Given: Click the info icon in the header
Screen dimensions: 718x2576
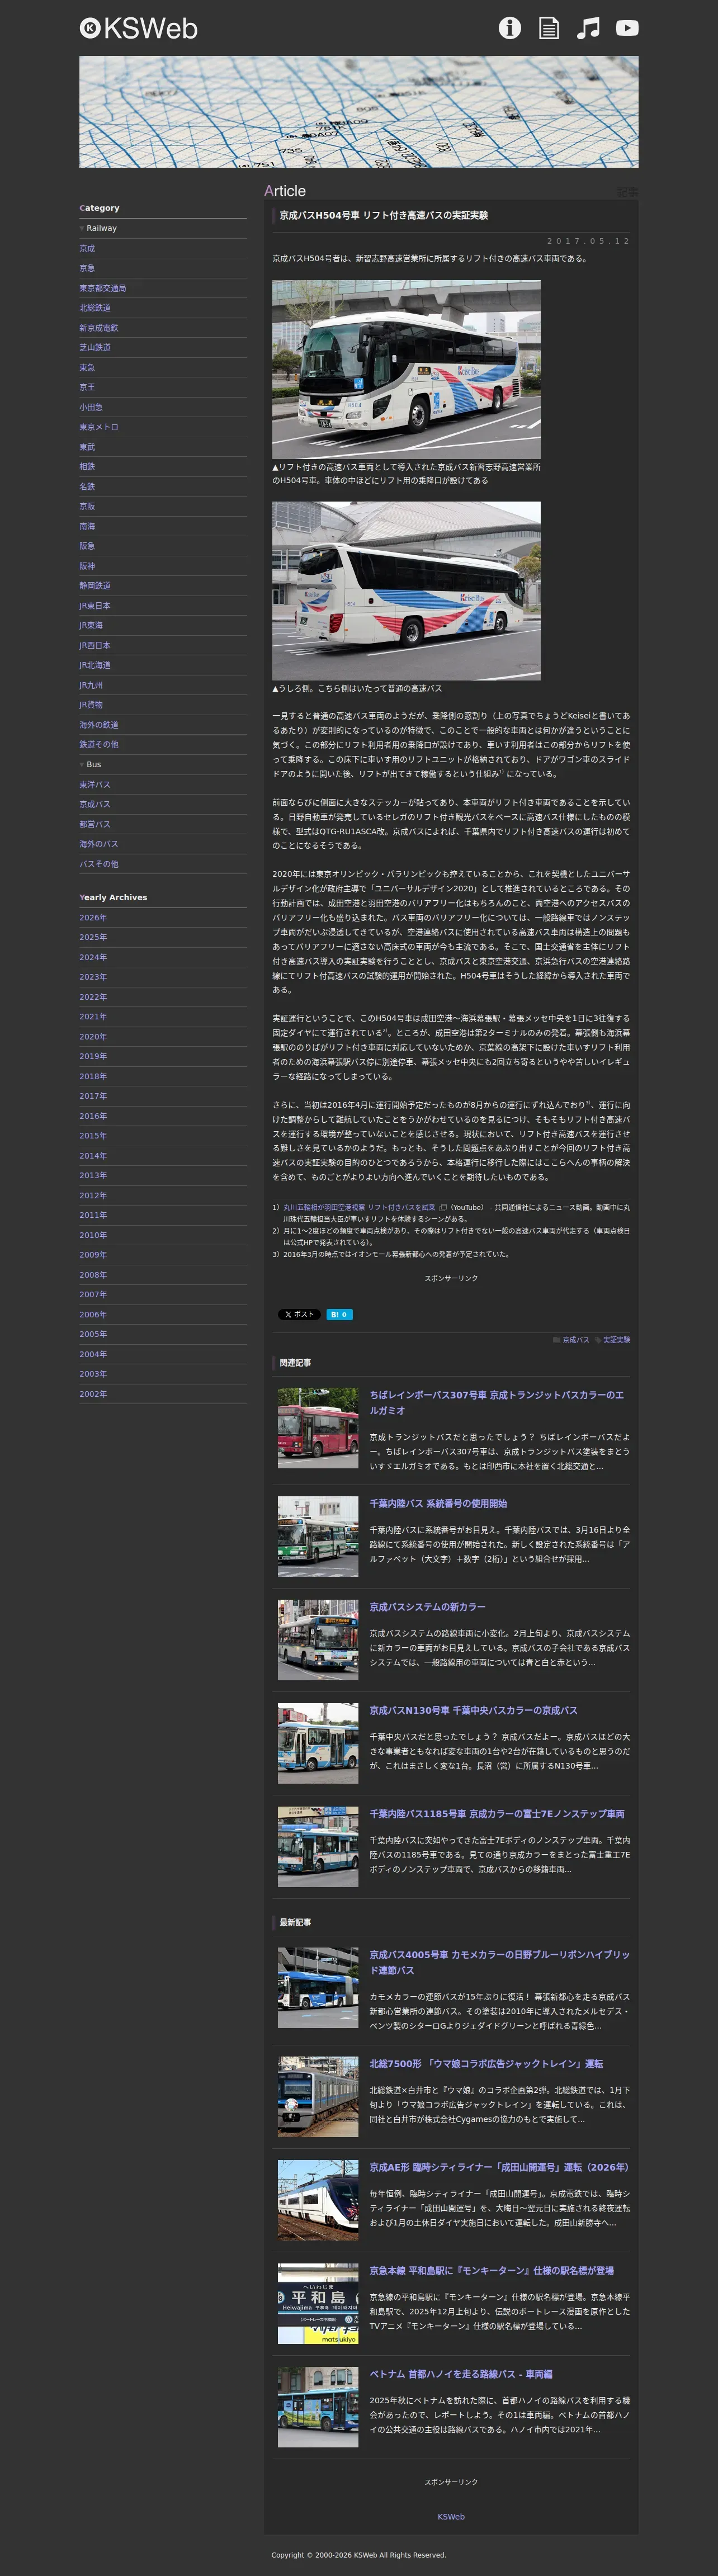Looking at the screenshot, I should tap(509, 28).
